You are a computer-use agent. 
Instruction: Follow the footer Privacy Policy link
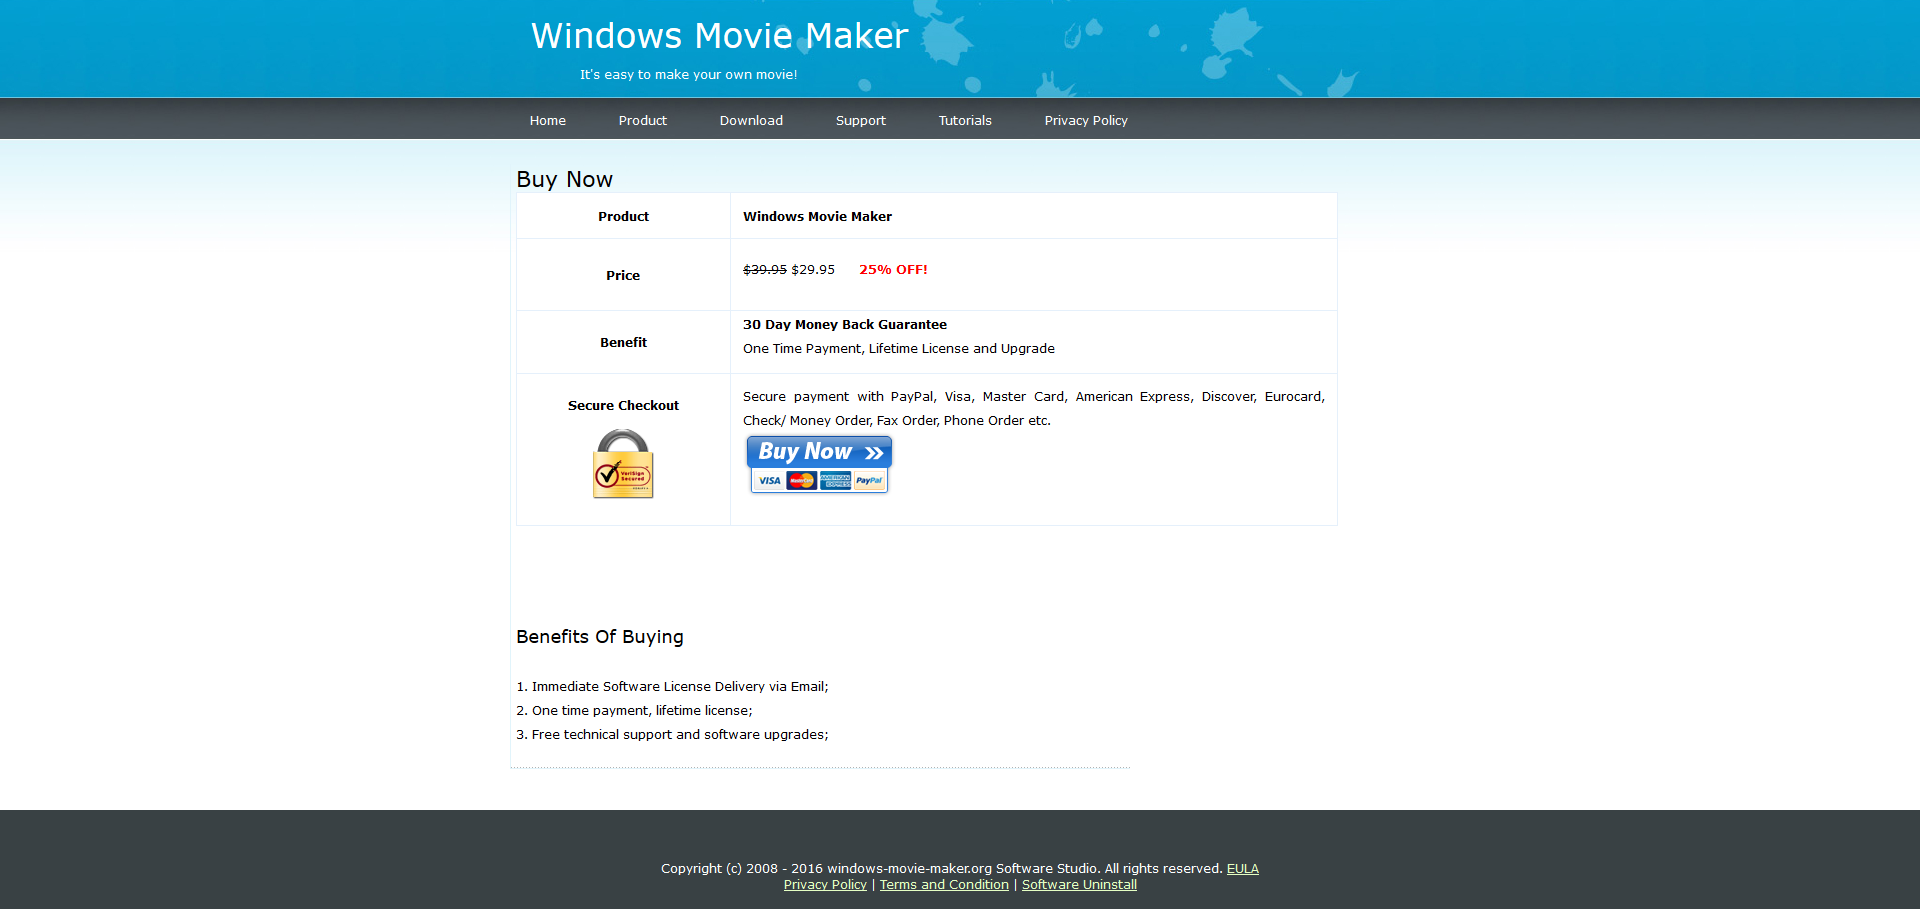(825, 884)
